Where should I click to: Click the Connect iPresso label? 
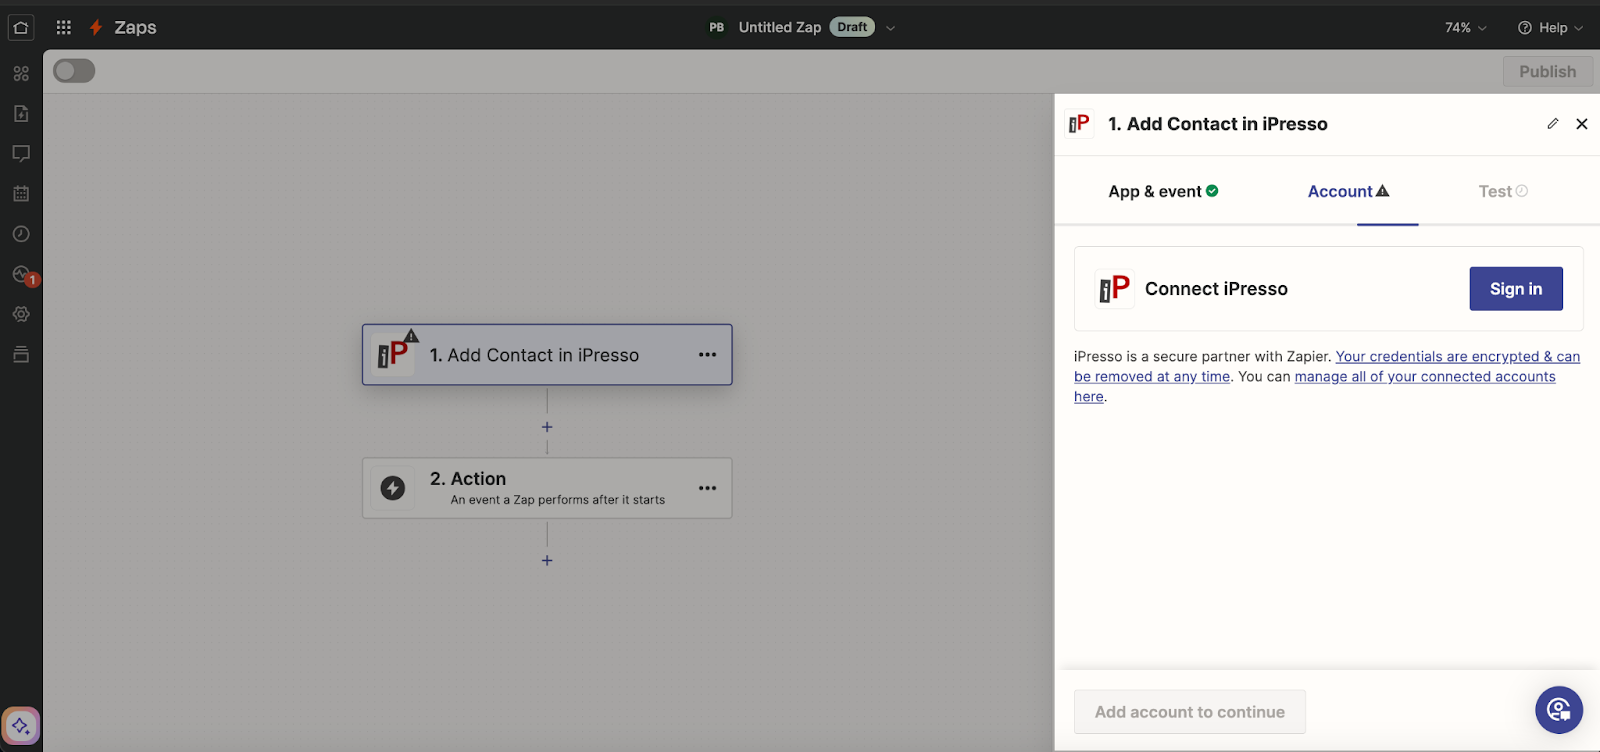(1216, 289)
